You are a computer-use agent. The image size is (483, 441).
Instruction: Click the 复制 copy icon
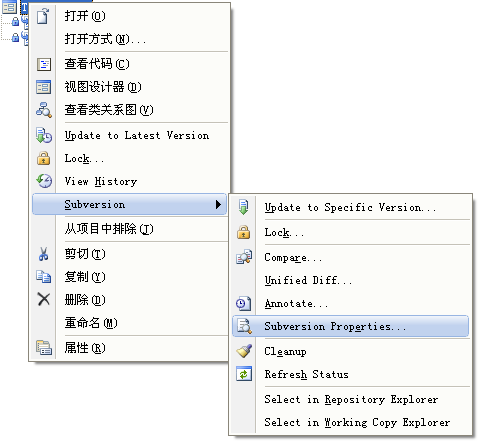point(44,277)
